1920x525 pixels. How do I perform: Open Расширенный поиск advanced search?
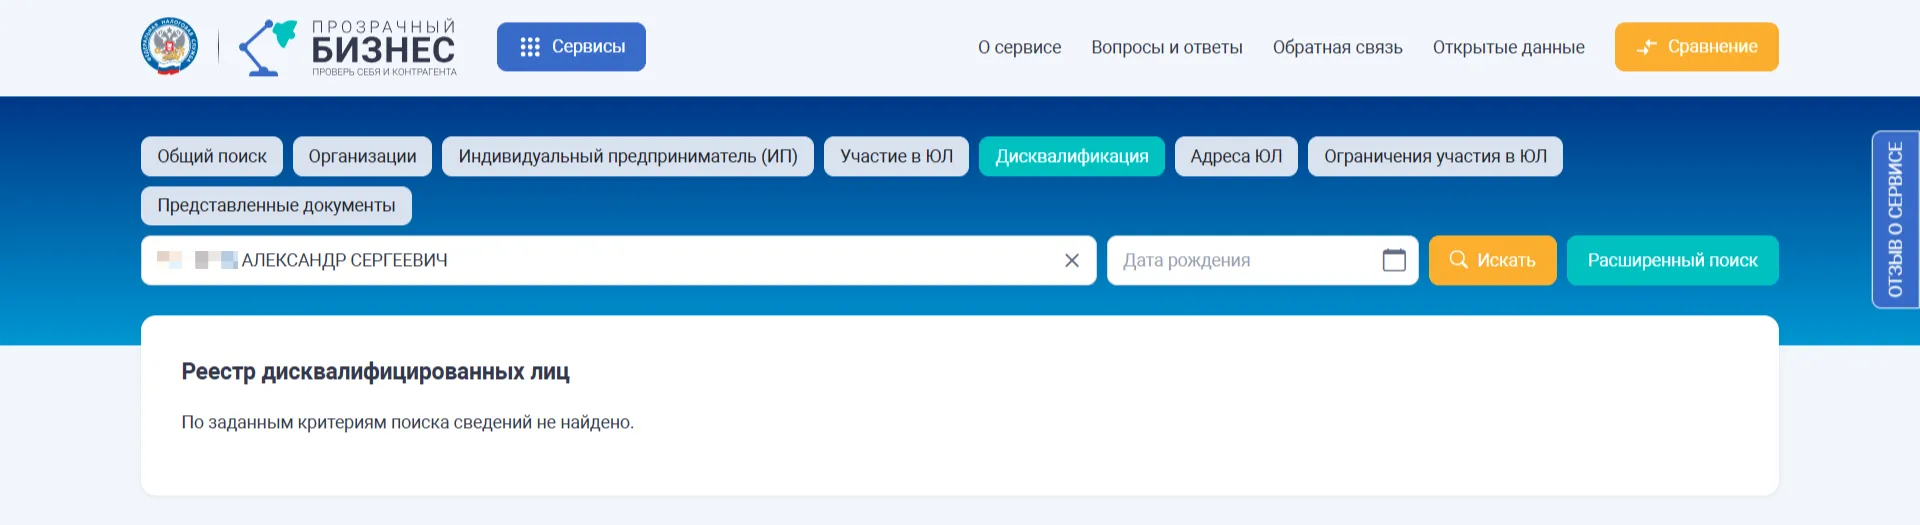pos(1672,260)
